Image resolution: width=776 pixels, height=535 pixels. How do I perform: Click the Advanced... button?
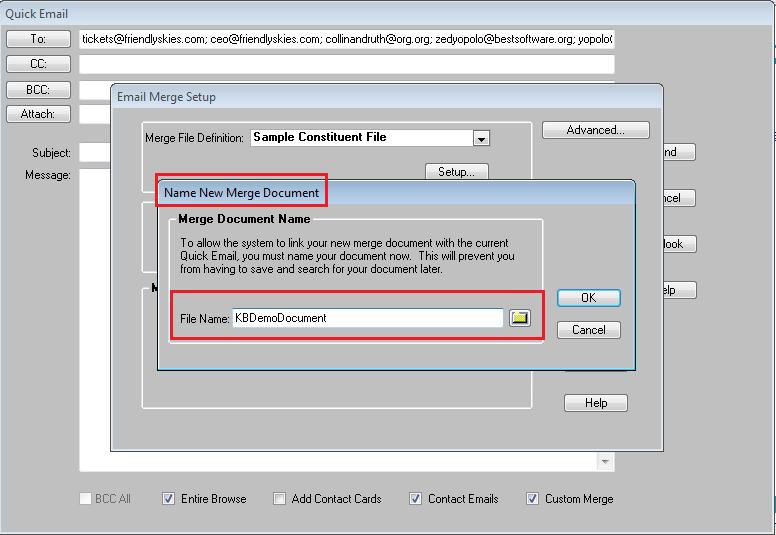pos(595,130)
